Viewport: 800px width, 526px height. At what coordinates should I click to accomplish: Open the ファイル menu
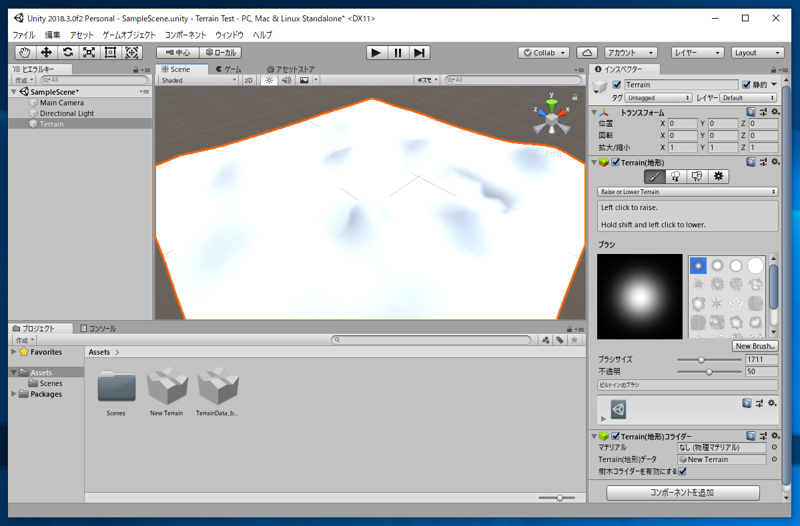pyautogui.click(x=23, y=35)
